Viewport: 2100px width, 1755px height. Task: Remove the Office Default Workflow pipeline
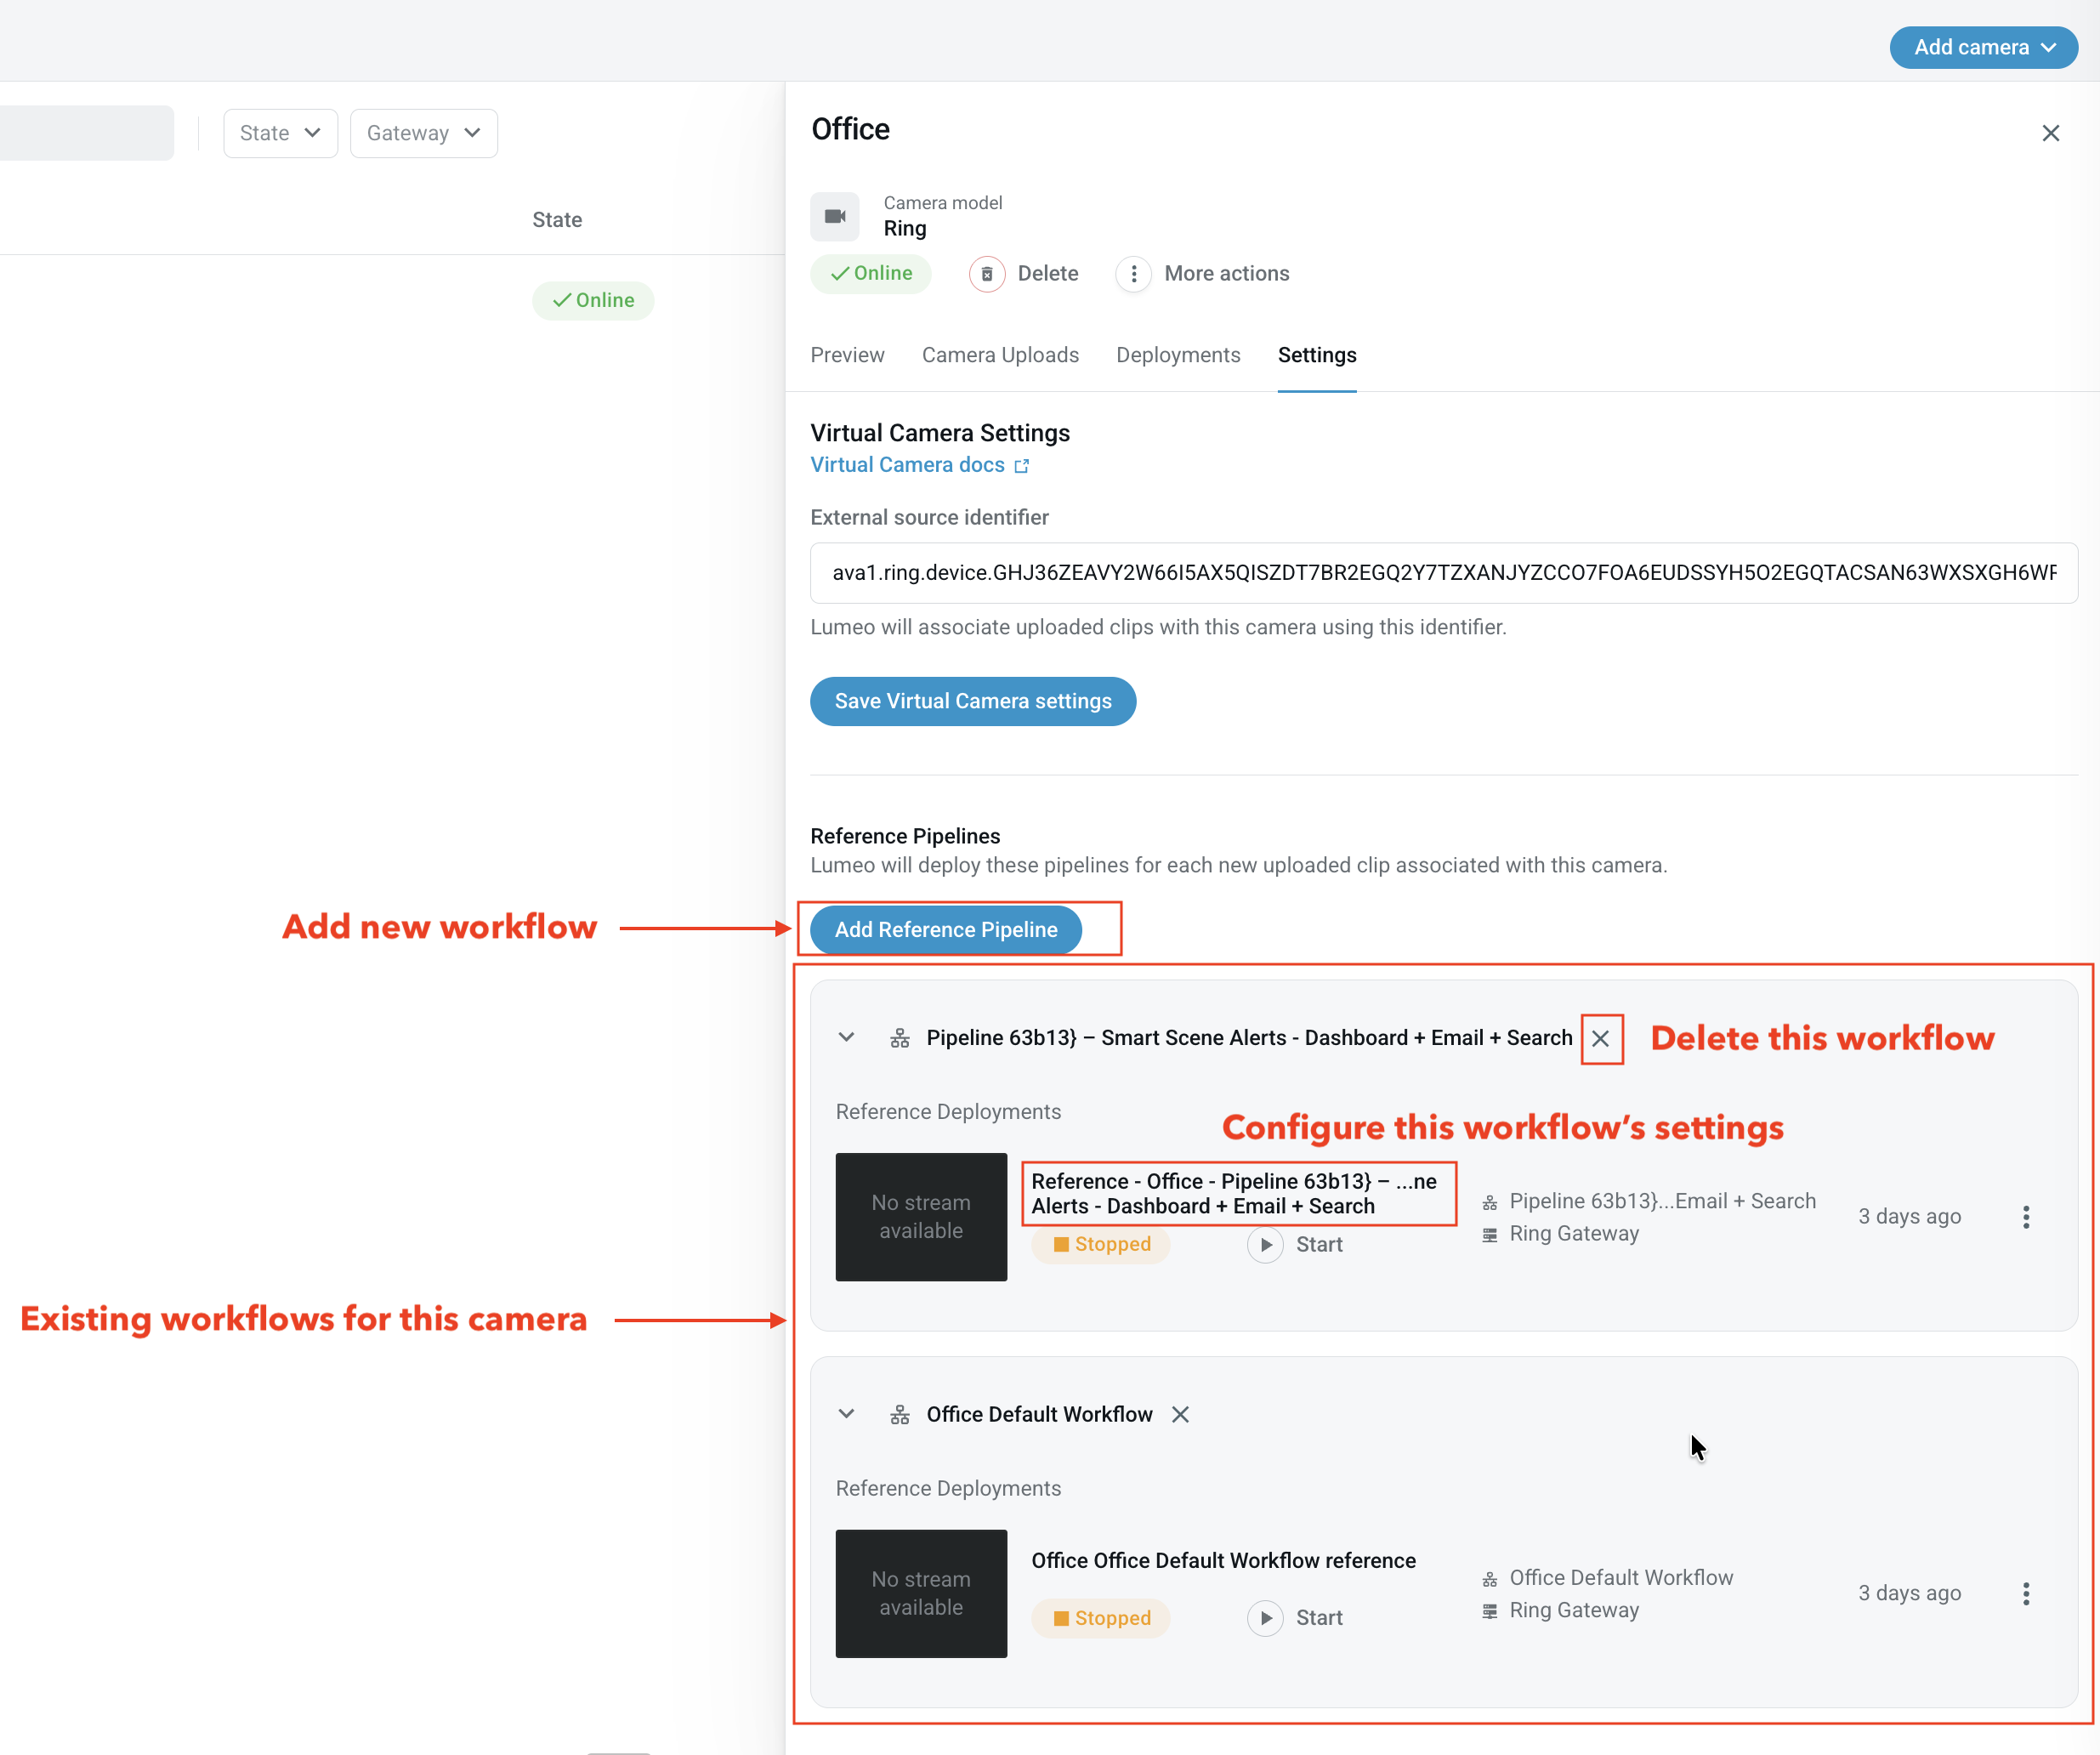tap(1180, 1414)
